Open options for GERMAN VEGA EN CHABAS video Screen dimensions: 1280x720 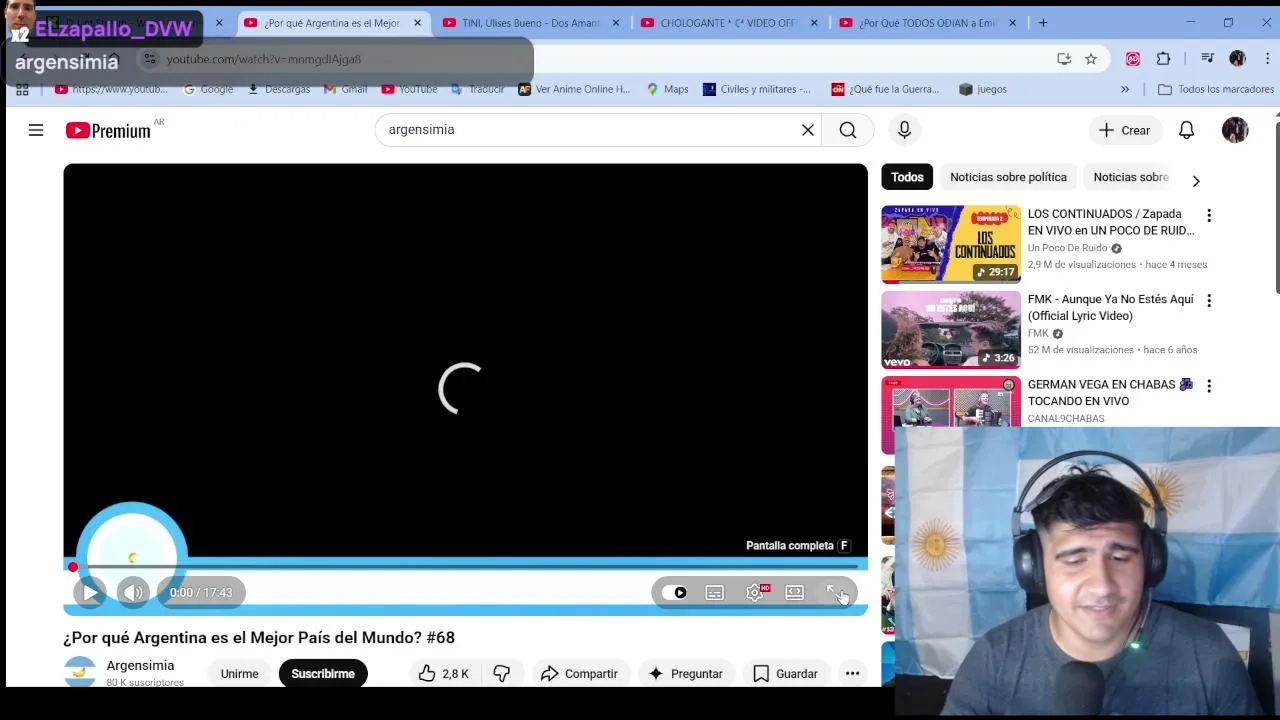pos(1209,386)
